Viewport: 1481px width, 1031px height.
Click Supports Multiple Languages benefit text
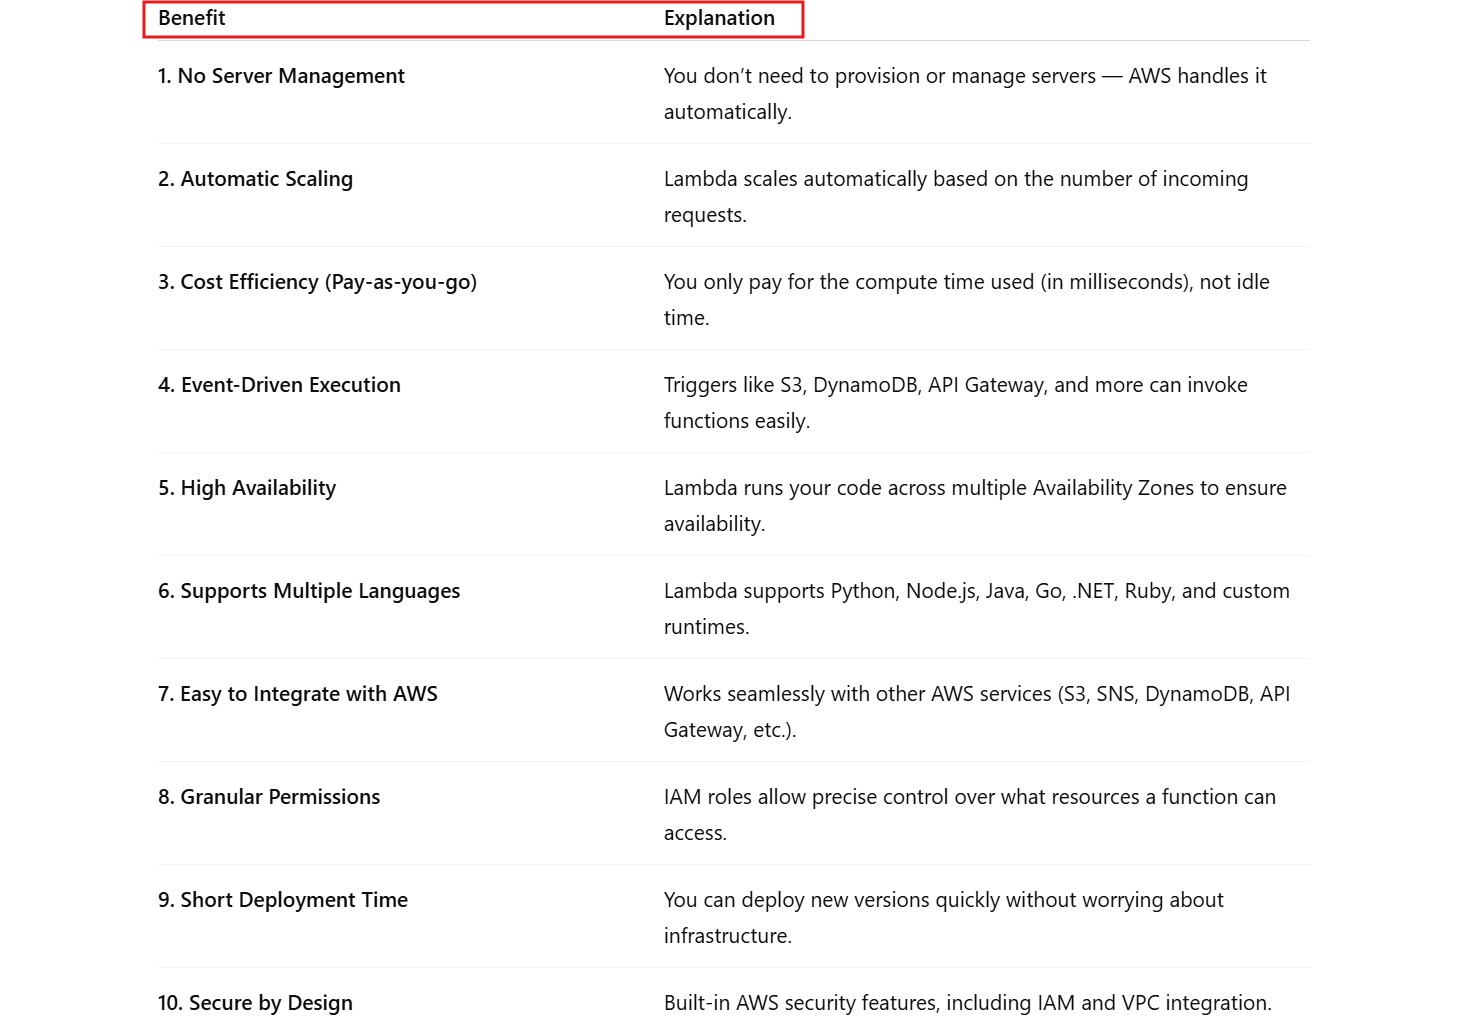pyautogui.click(x=309, y=591)
